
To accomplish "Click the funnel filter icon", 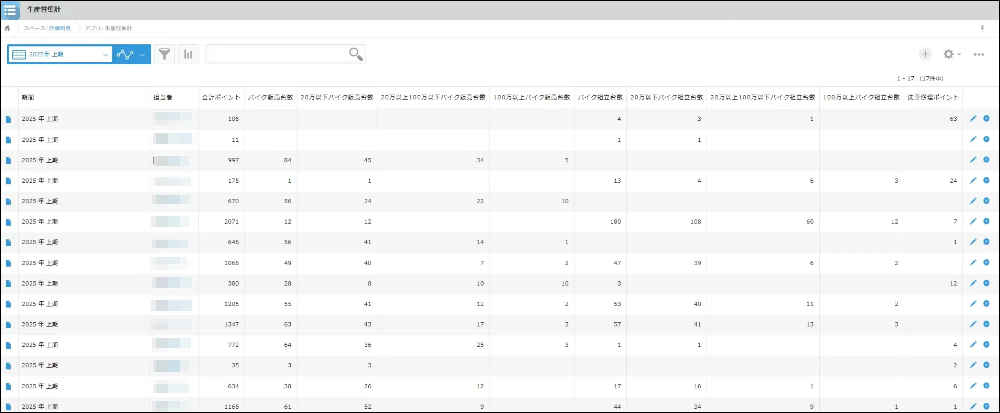I will 165,54.
